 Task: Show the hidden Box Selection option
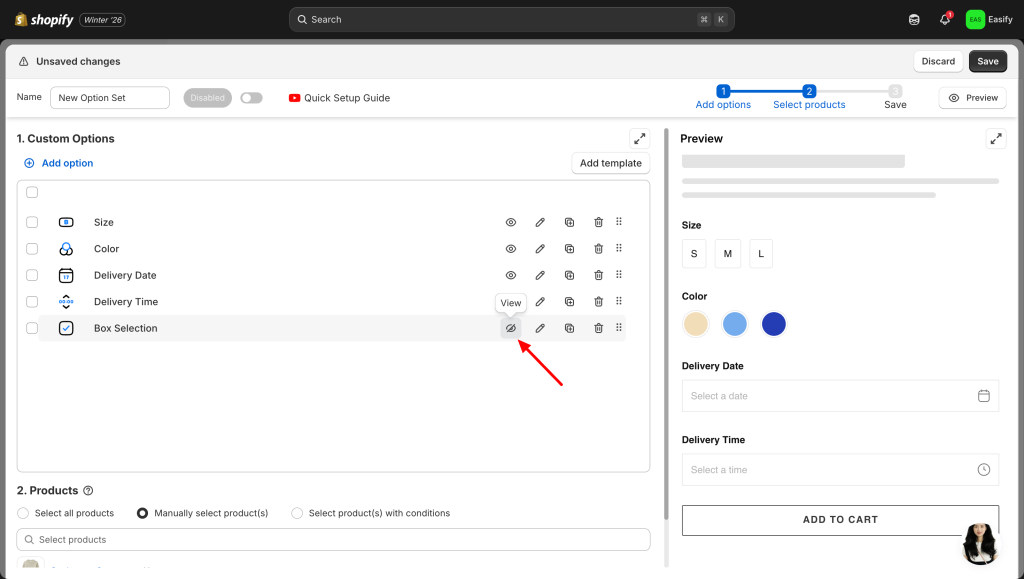[x=511, y=328]
